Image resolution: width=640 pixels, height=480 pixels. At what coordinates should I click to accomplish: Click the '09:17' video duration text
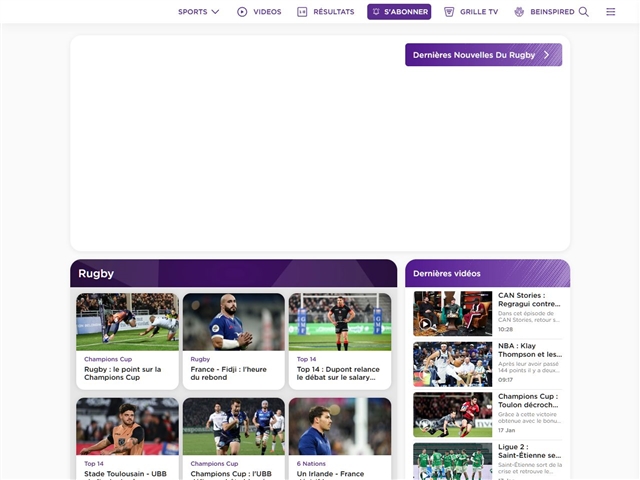coord(505,380)
